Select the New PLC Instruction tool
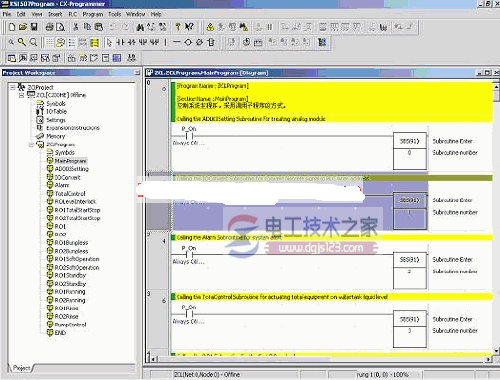The height and width of the screenshot is (380, 500). click(211, 42)
